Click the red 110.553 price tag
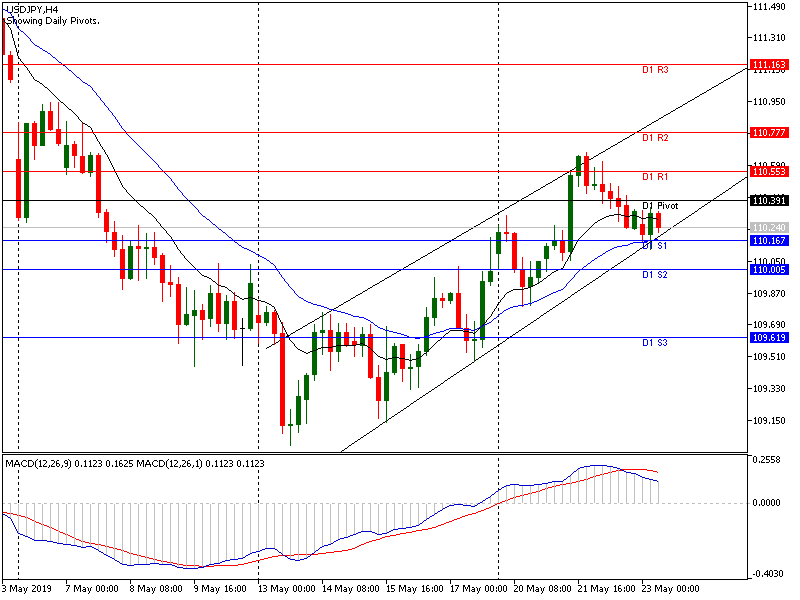The width and height of the screenshot is (800, 600). pyautogui.click(x=768, y=171)
